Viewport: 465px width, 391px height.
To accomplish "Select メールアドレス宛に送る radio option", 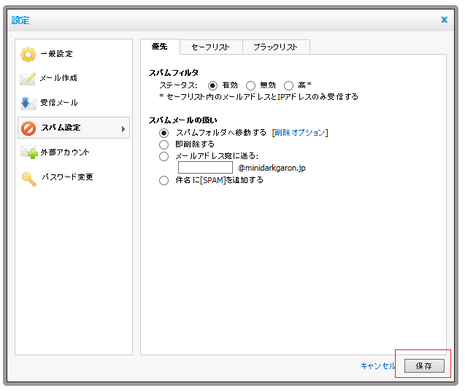I will click(164, 156).
